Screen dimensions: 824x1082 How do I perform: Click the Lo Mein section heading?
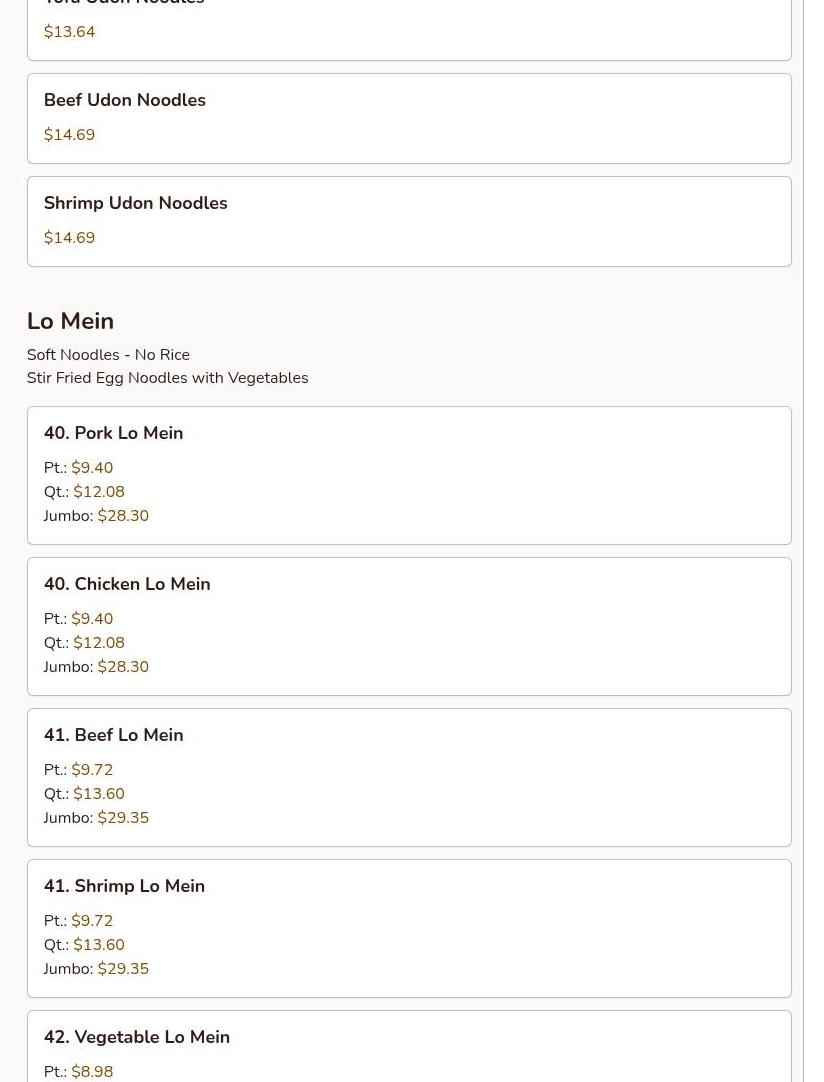point(70,321)
